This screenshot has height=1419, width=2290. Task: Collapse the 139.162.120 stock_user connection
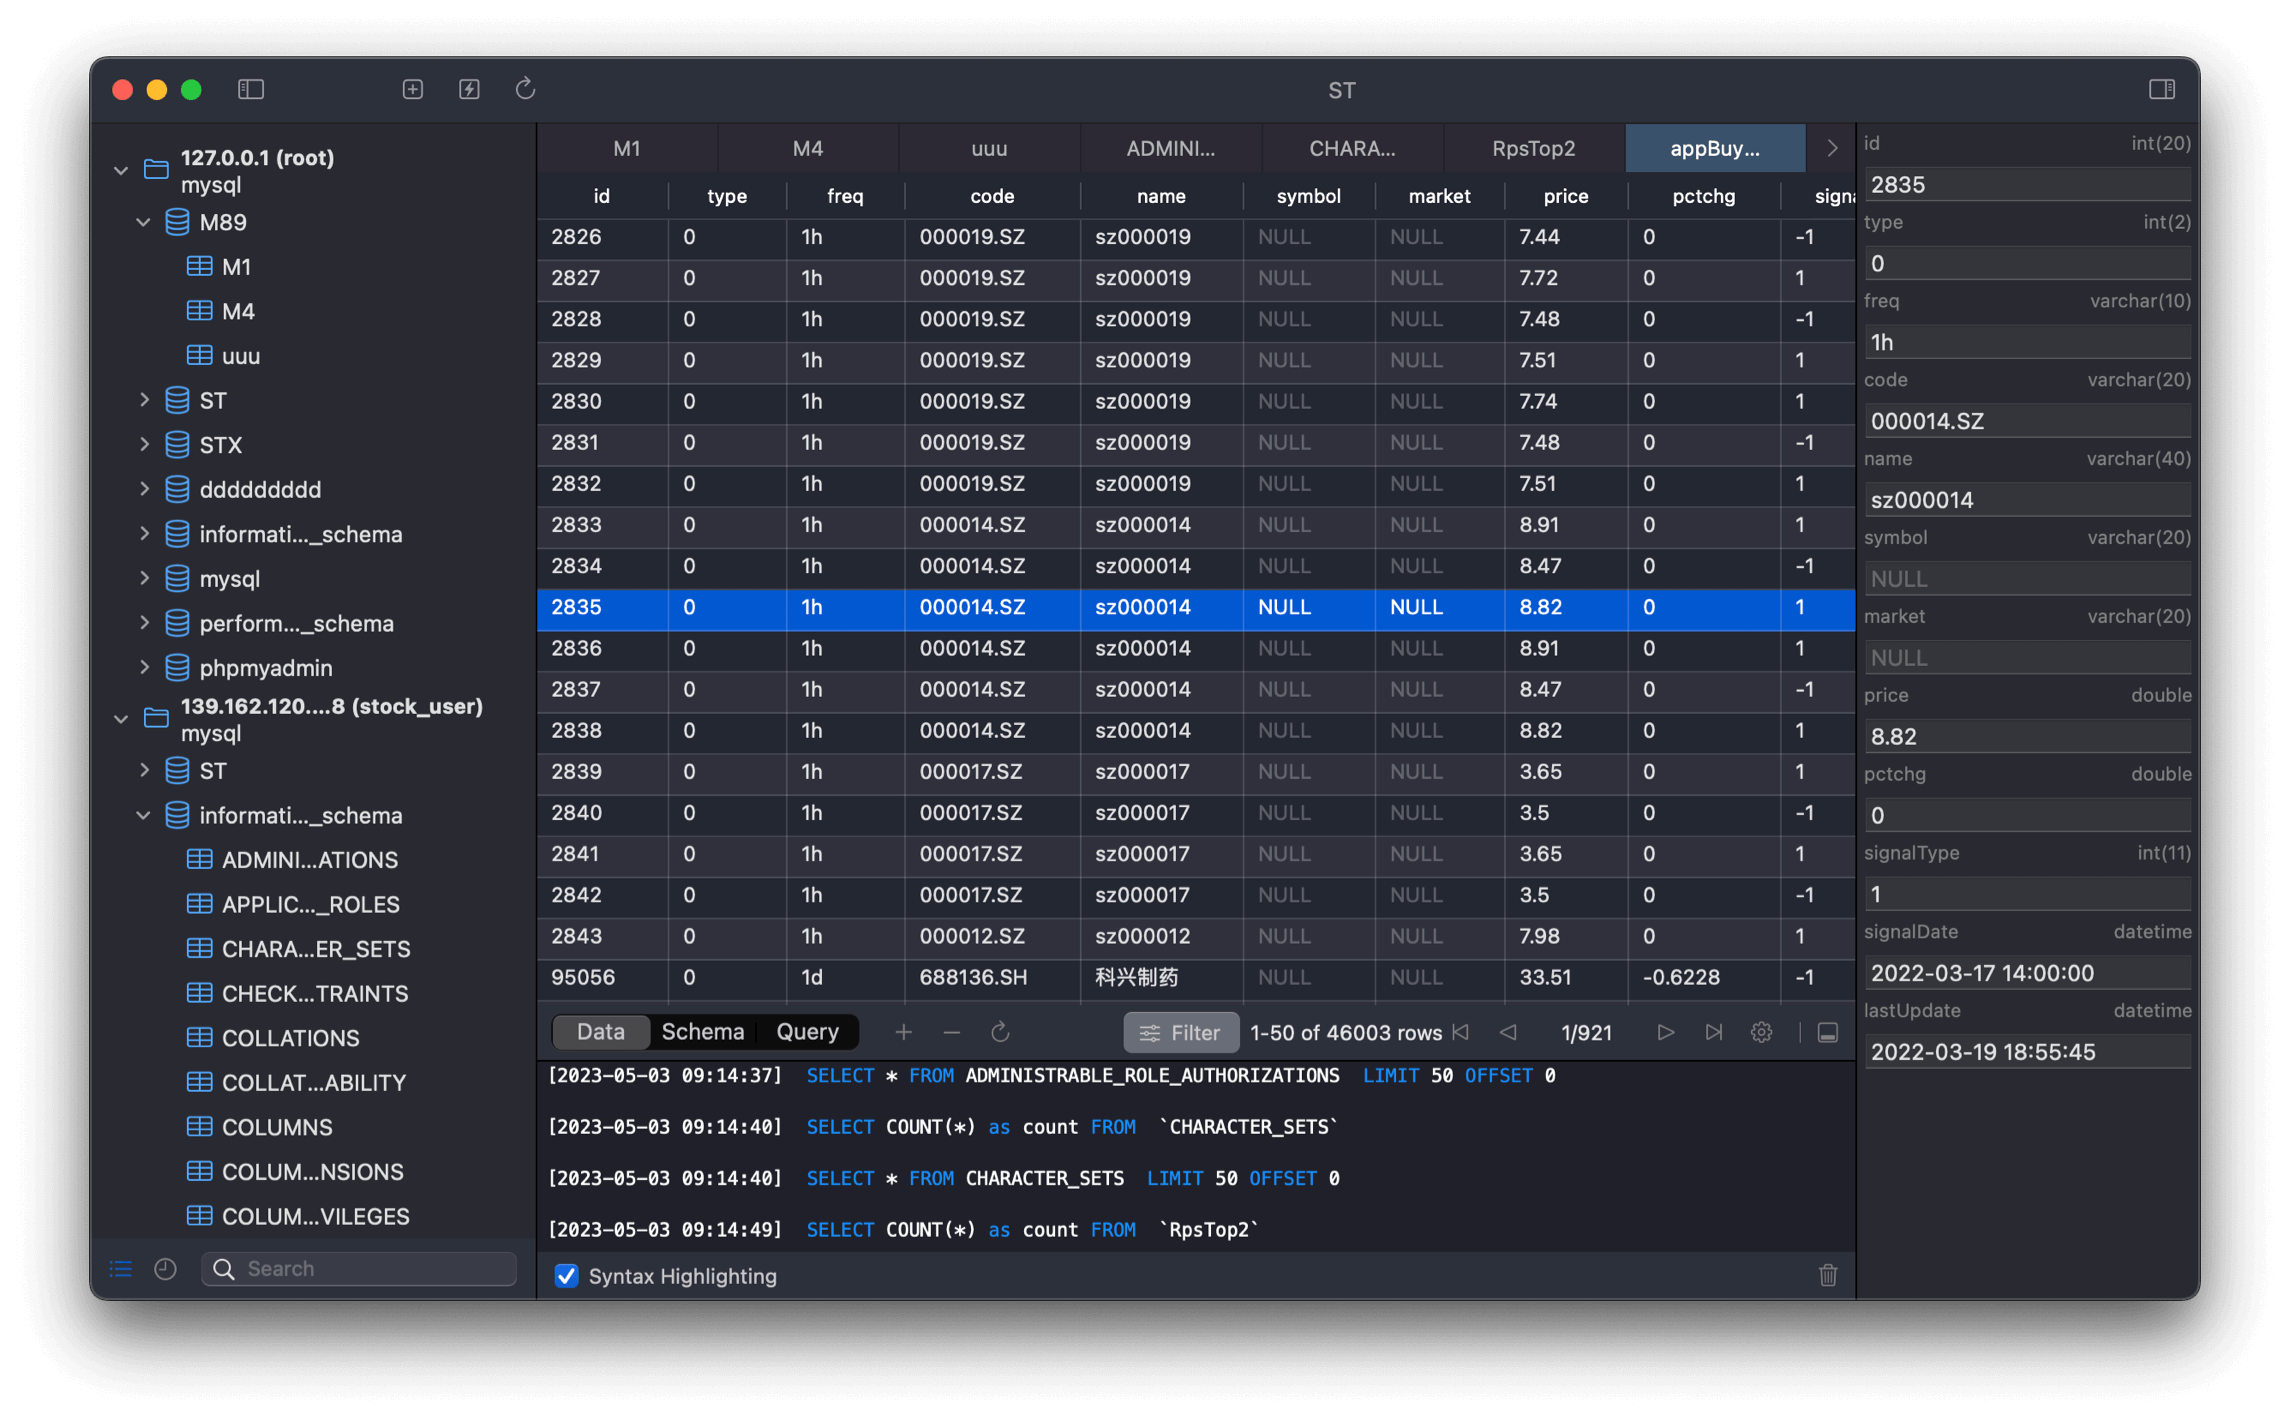coord(121,719)
